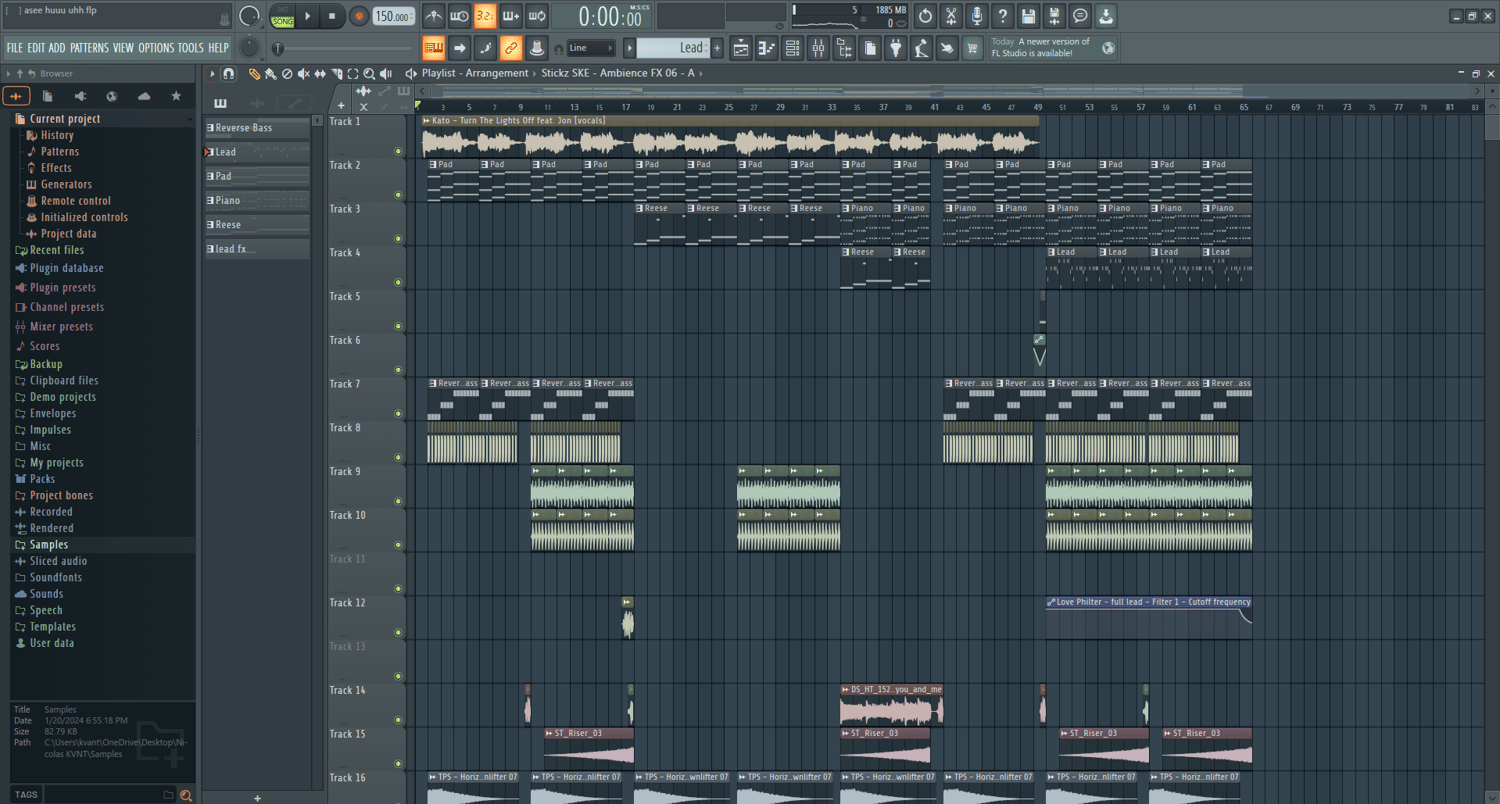Image resolution: width=1500 pixels, height=804 pixels.
Task: Click the Save project floppy icon
Action: click(1028, 16)
